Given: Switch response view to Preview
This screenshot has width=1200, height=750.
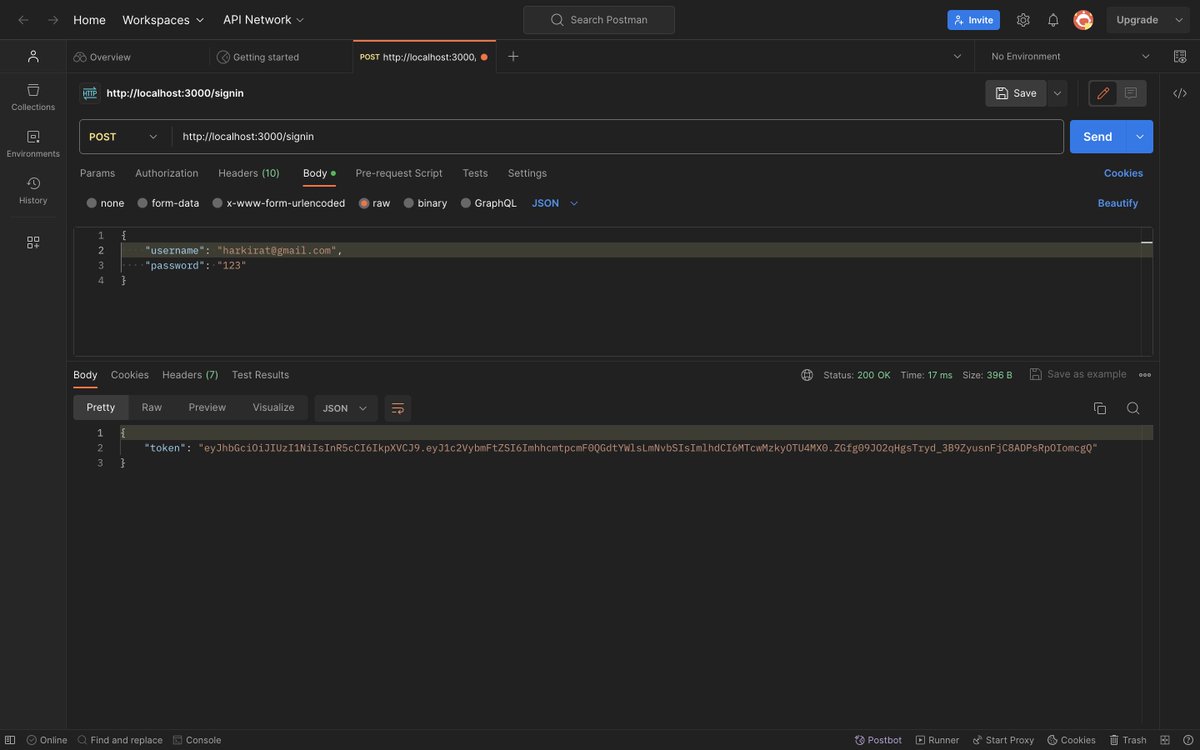Looking at the screenshot, I should (207, 408).
